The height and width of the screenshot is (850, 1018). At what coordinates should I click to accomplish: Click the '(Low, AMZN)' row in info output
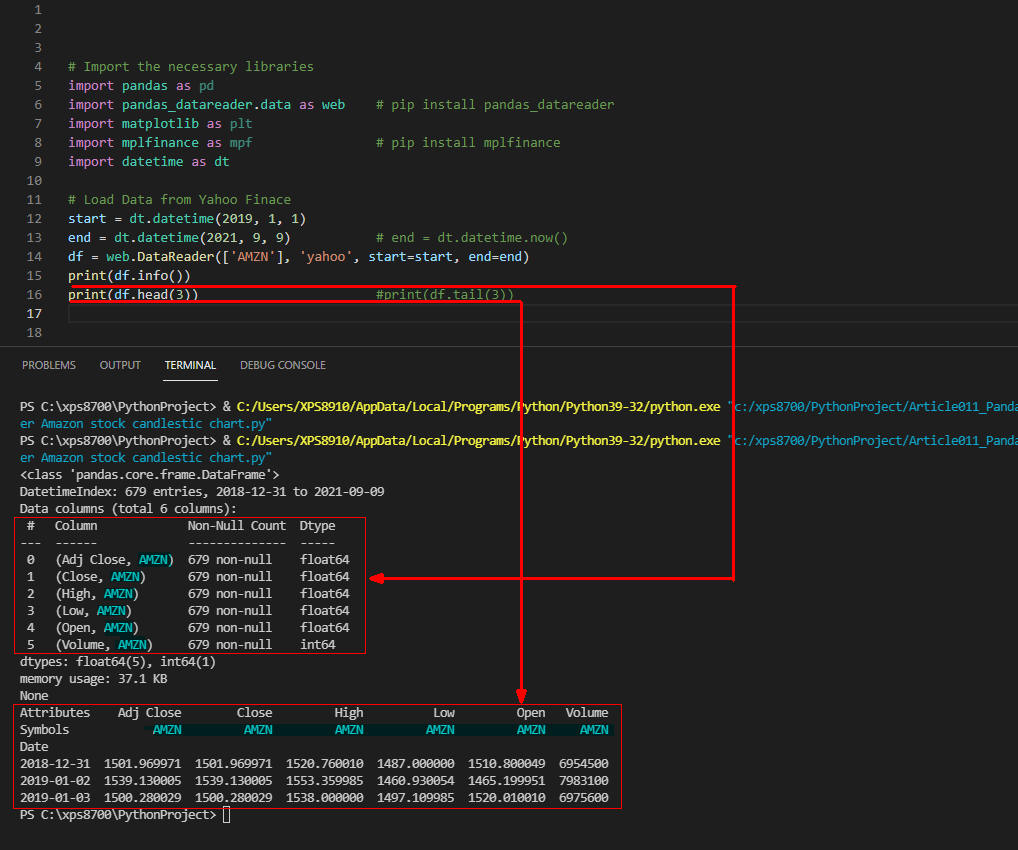coord(188,610)
